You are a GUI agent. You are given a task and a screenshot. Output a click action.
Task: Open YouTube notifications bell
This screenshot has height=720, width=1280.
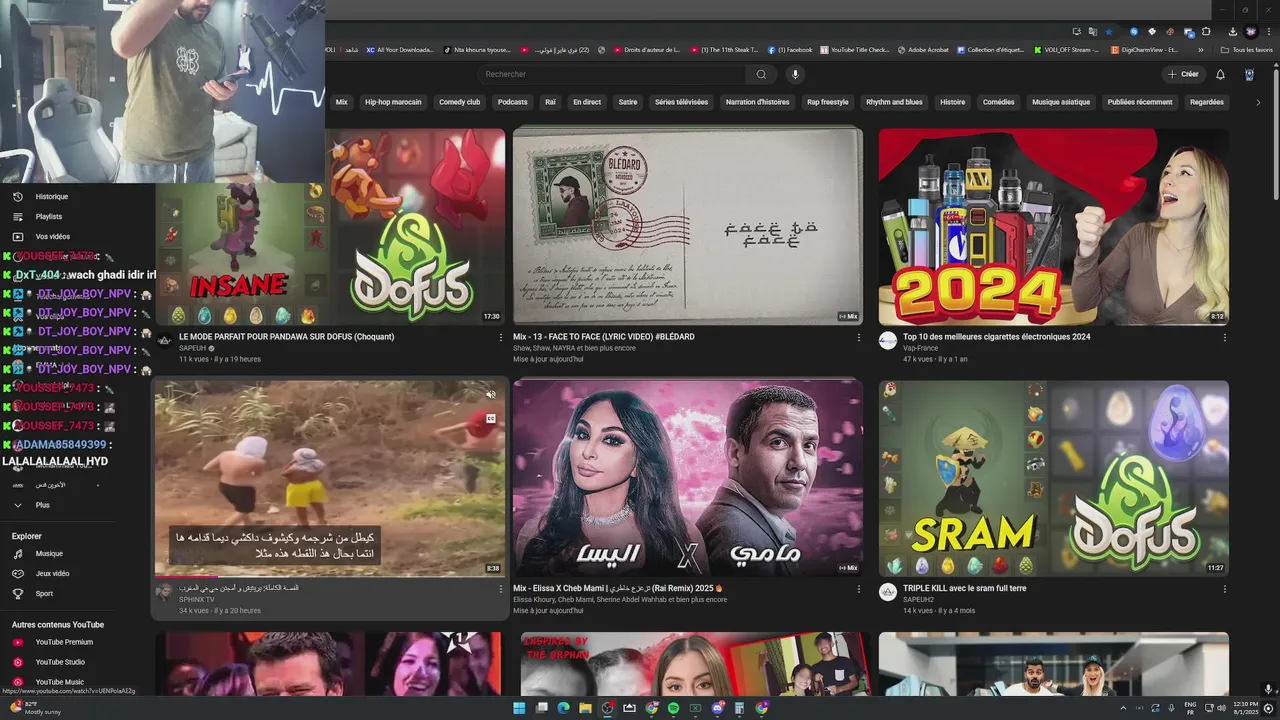[1220, 74]
